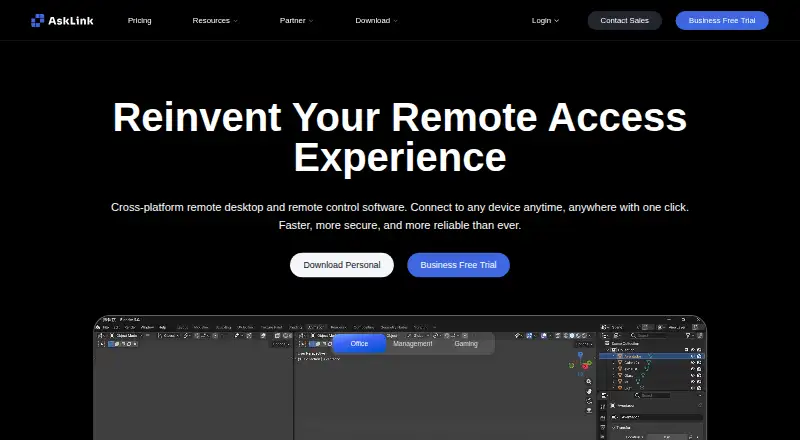Click Business Free Trial below the headline
The width and height of the screenshot is (800, 440).
pos(458,265)
